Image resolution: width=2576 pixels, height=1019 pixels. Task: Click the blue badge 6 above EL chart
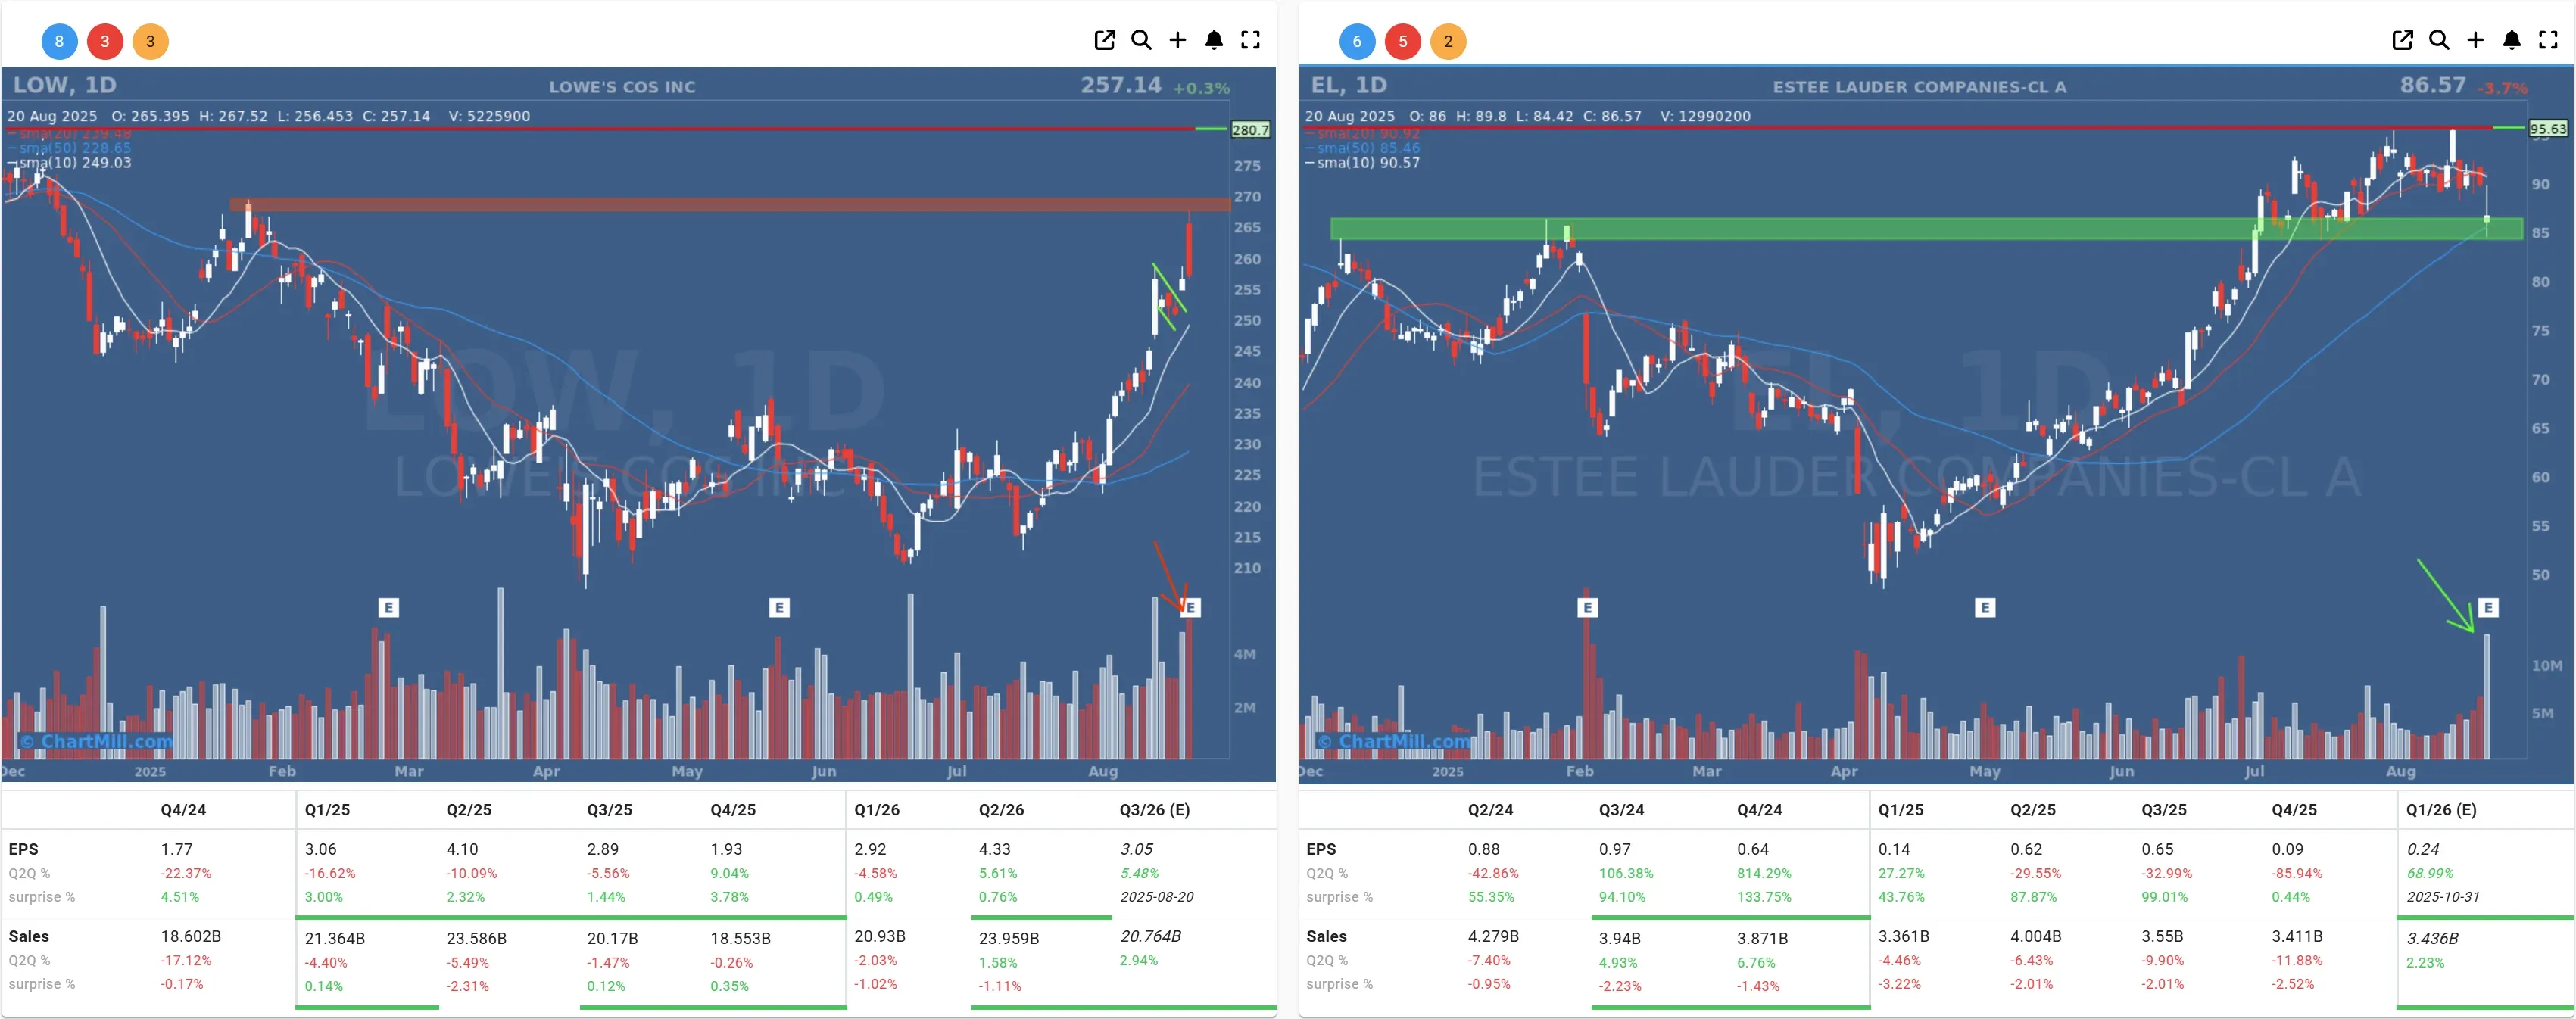click(1357, 41)
